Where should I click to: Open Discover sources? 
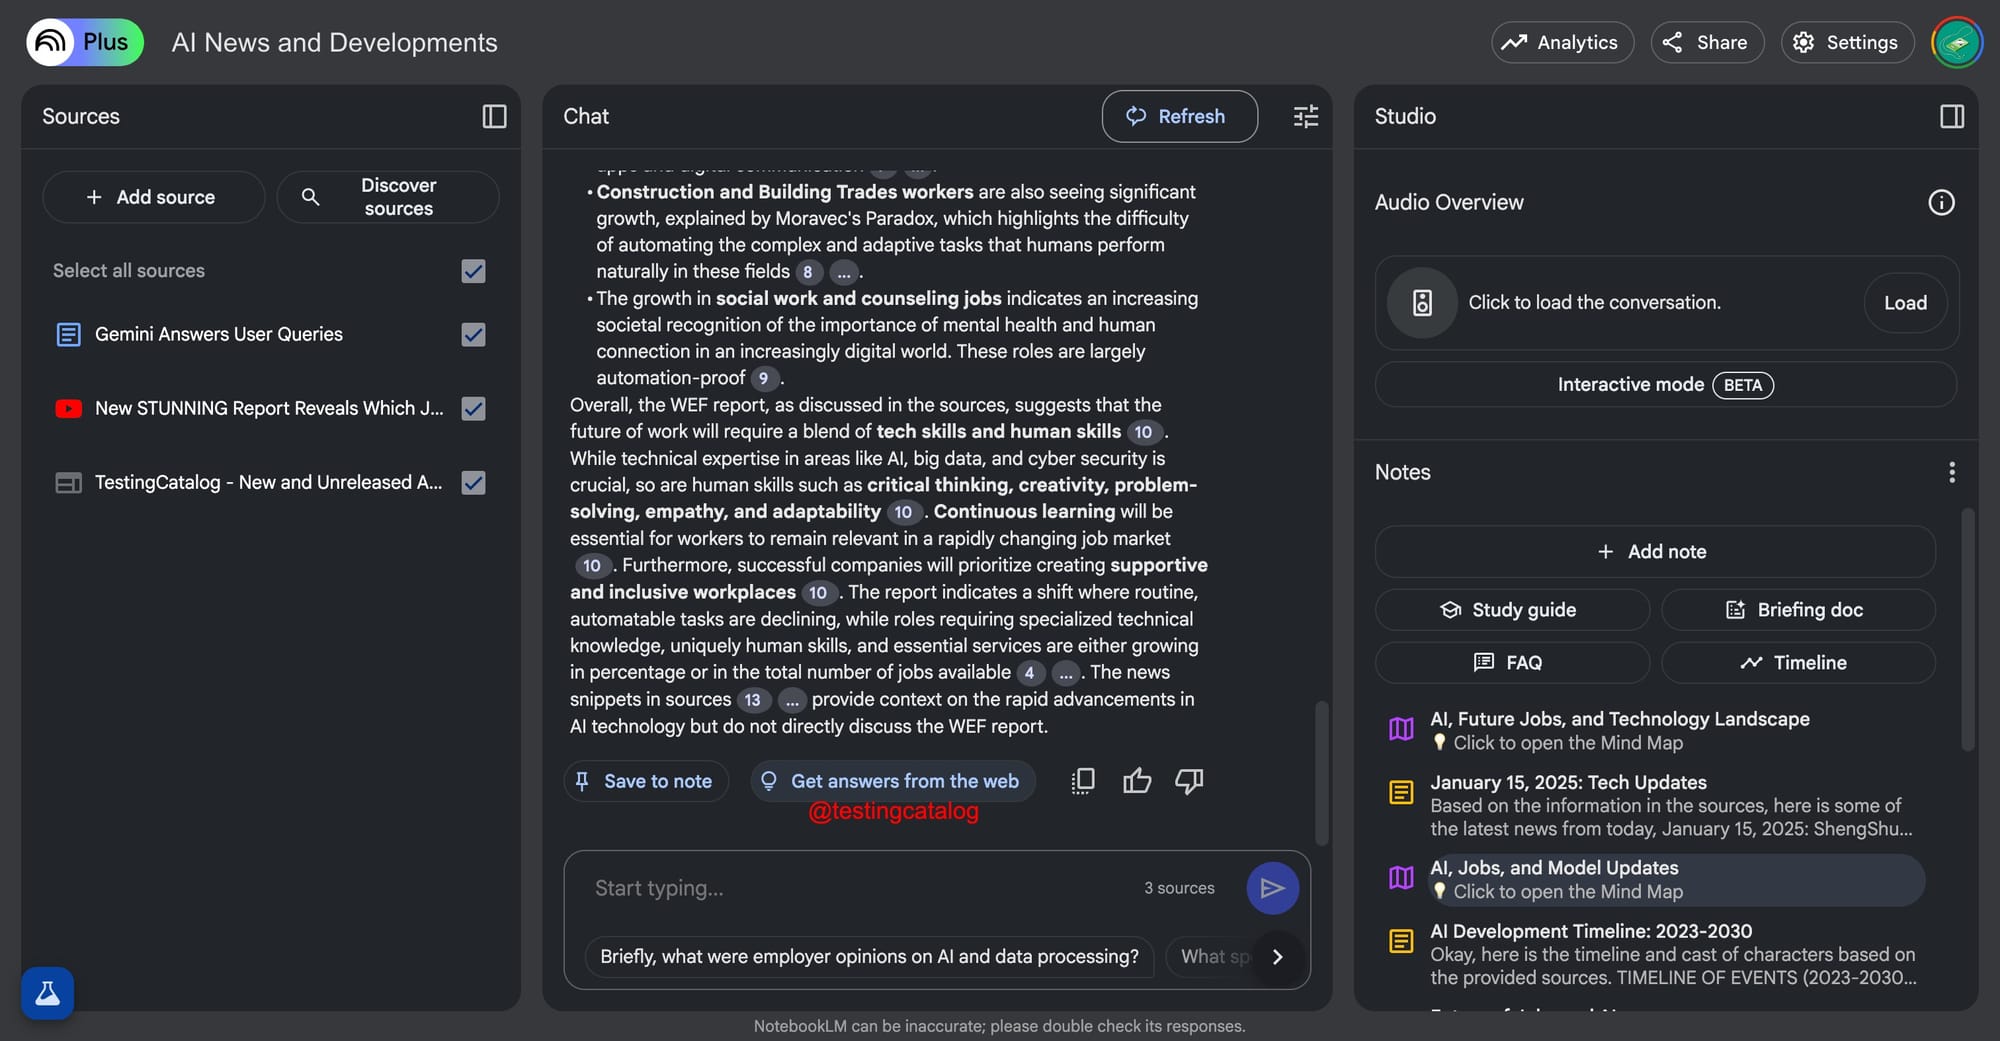(x=388, y=197)
